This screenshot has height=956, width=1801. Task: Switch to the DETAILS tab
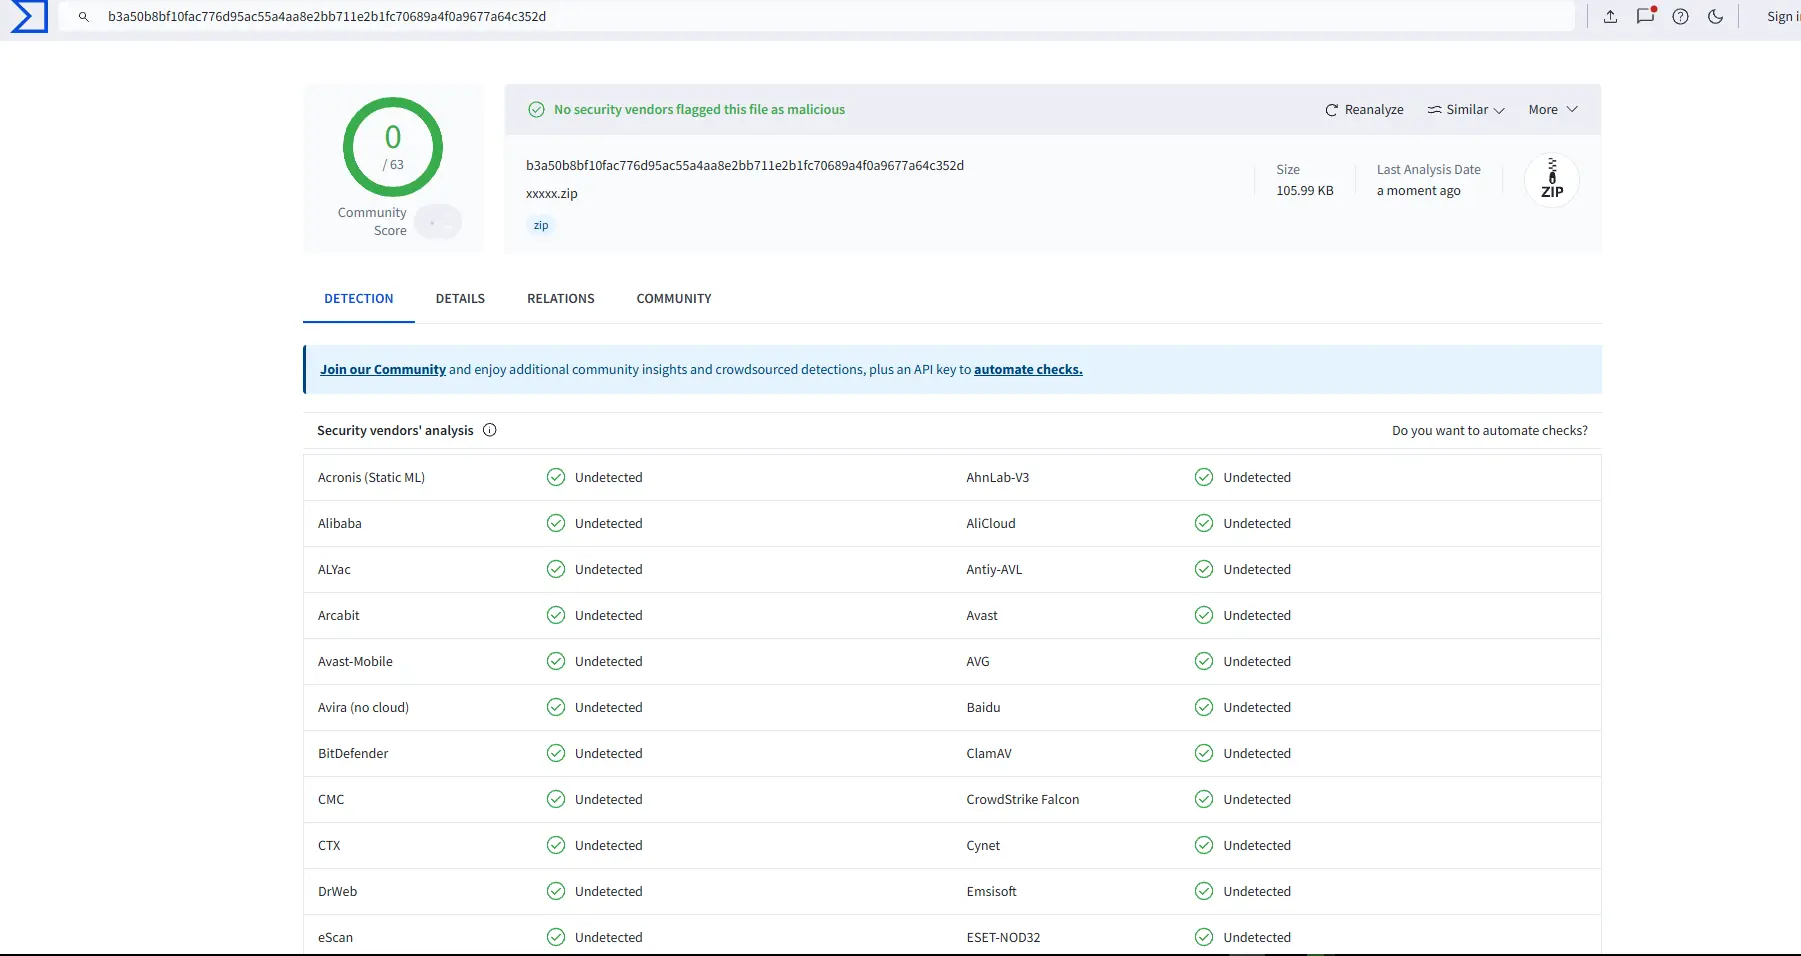pos(460,299)
